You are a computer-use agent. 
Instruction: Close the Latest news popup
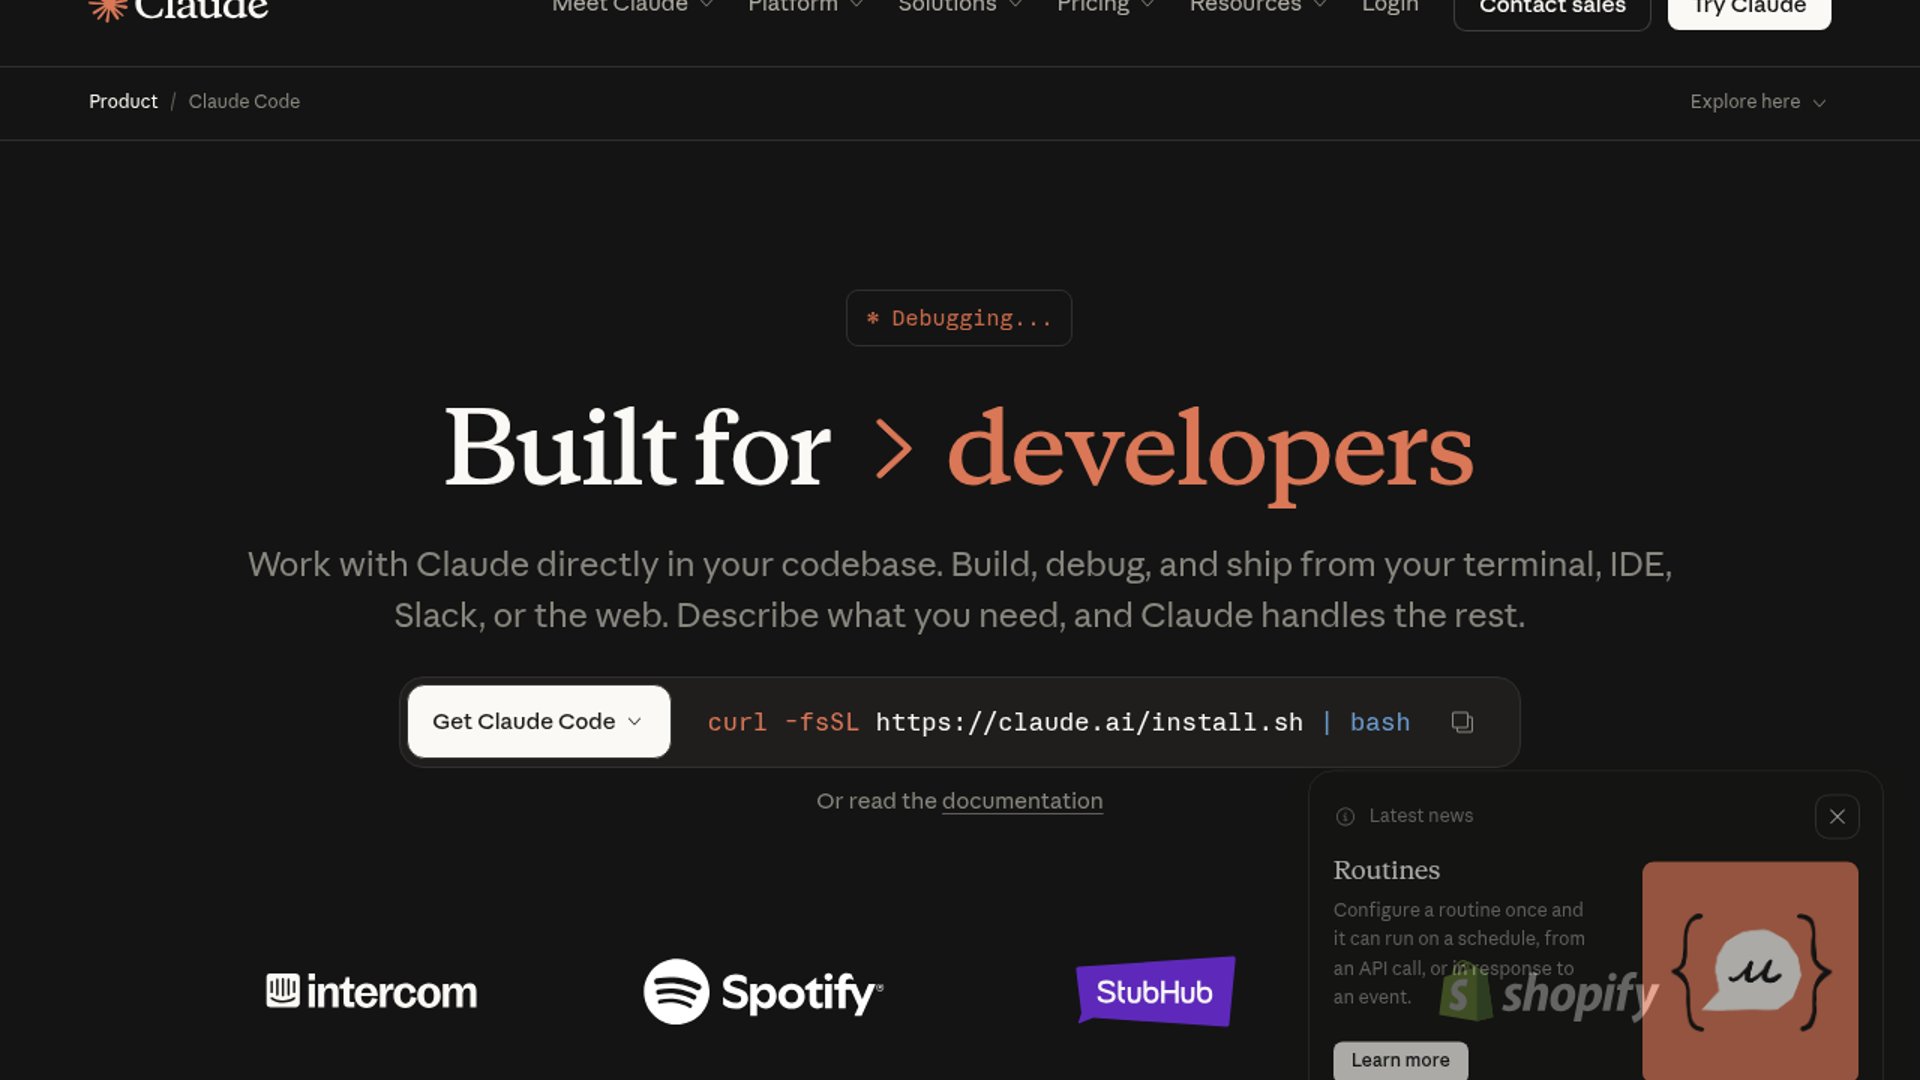[1837, 817]
